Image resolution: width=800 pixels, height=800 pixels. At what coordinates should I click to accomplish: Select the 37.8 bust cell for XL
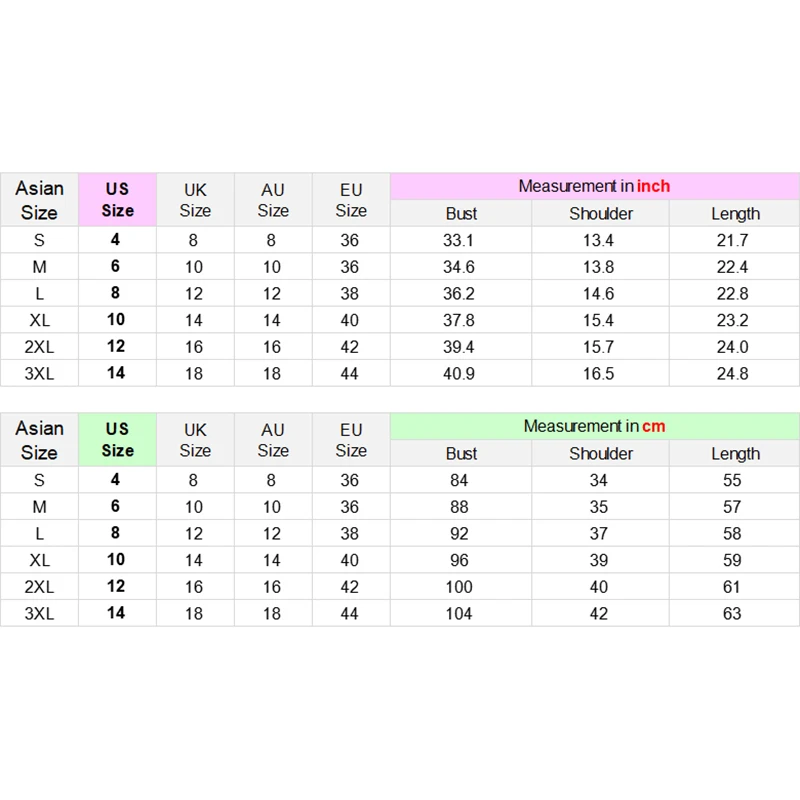tap(459, 320)
